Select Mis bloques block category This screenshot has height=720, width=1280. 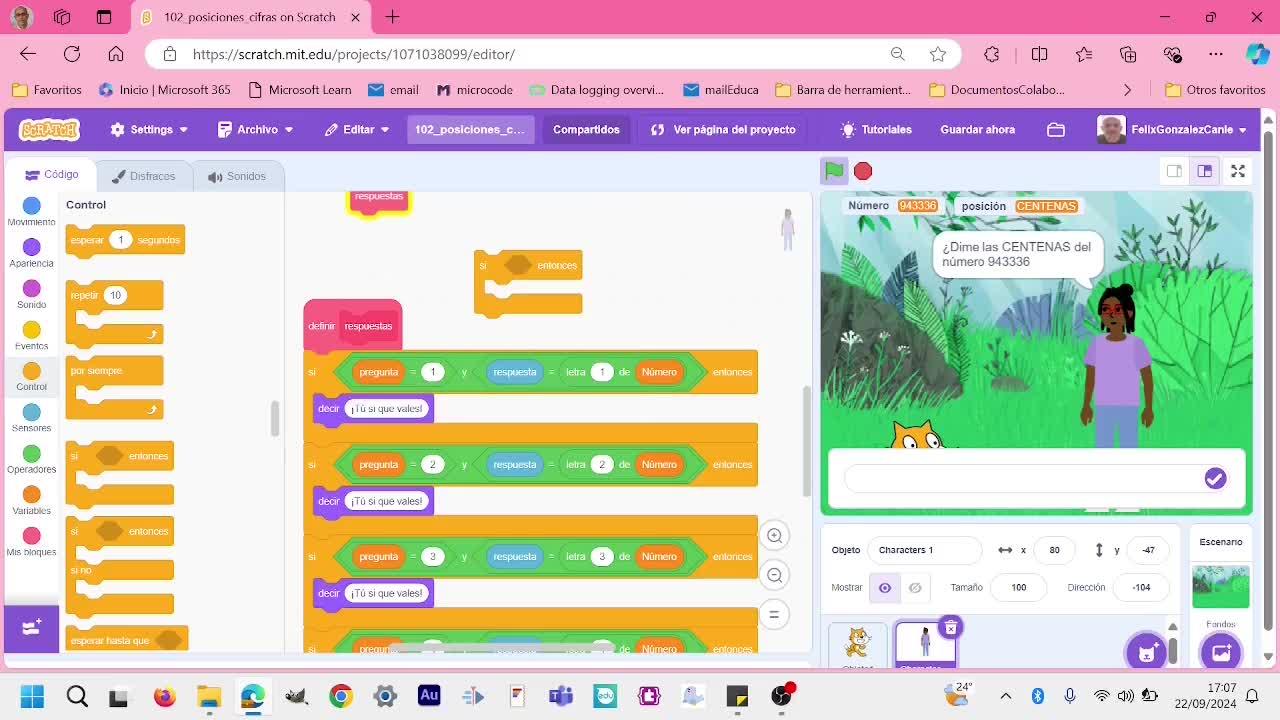[x=31, y=542]
